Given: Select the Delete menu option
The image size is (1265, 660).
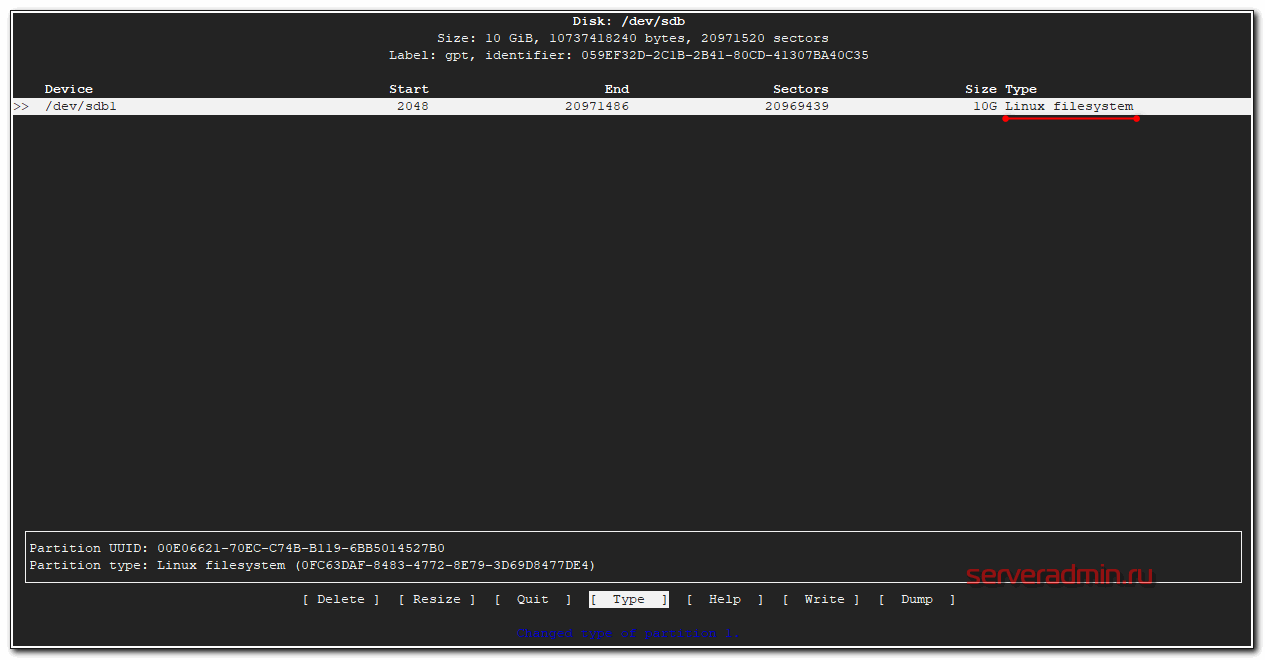Looking at the screenshot, I should point(341,599).
